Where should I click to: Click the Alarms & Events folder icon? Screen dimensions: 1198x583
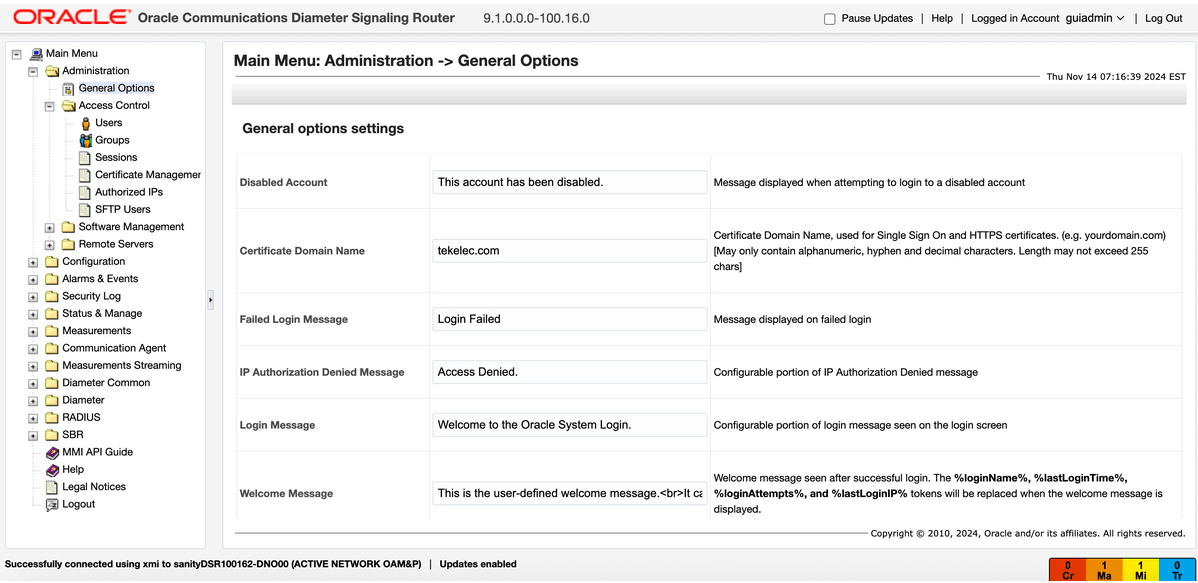tap(51, 279)
